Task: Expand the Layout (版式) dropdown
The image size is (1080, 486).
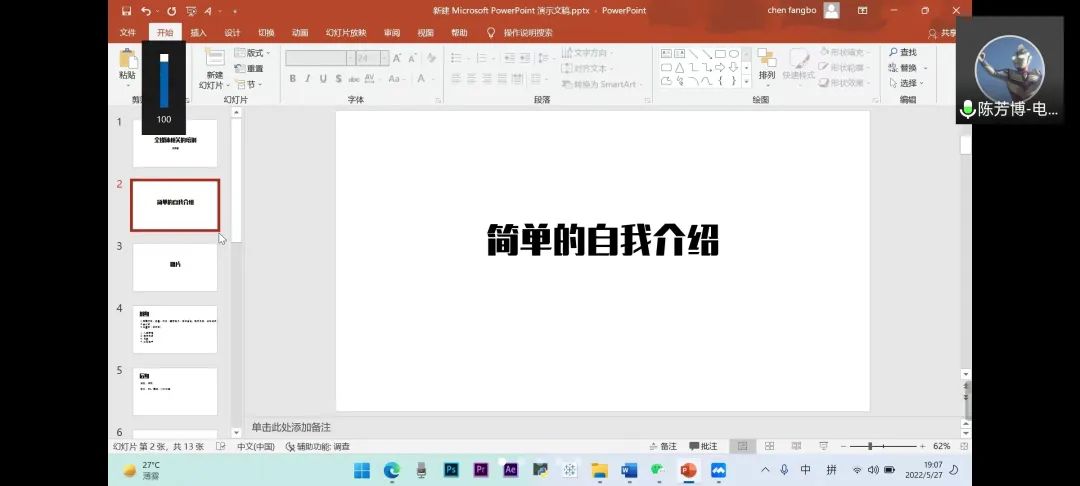Action: click(x=254, y=53)
